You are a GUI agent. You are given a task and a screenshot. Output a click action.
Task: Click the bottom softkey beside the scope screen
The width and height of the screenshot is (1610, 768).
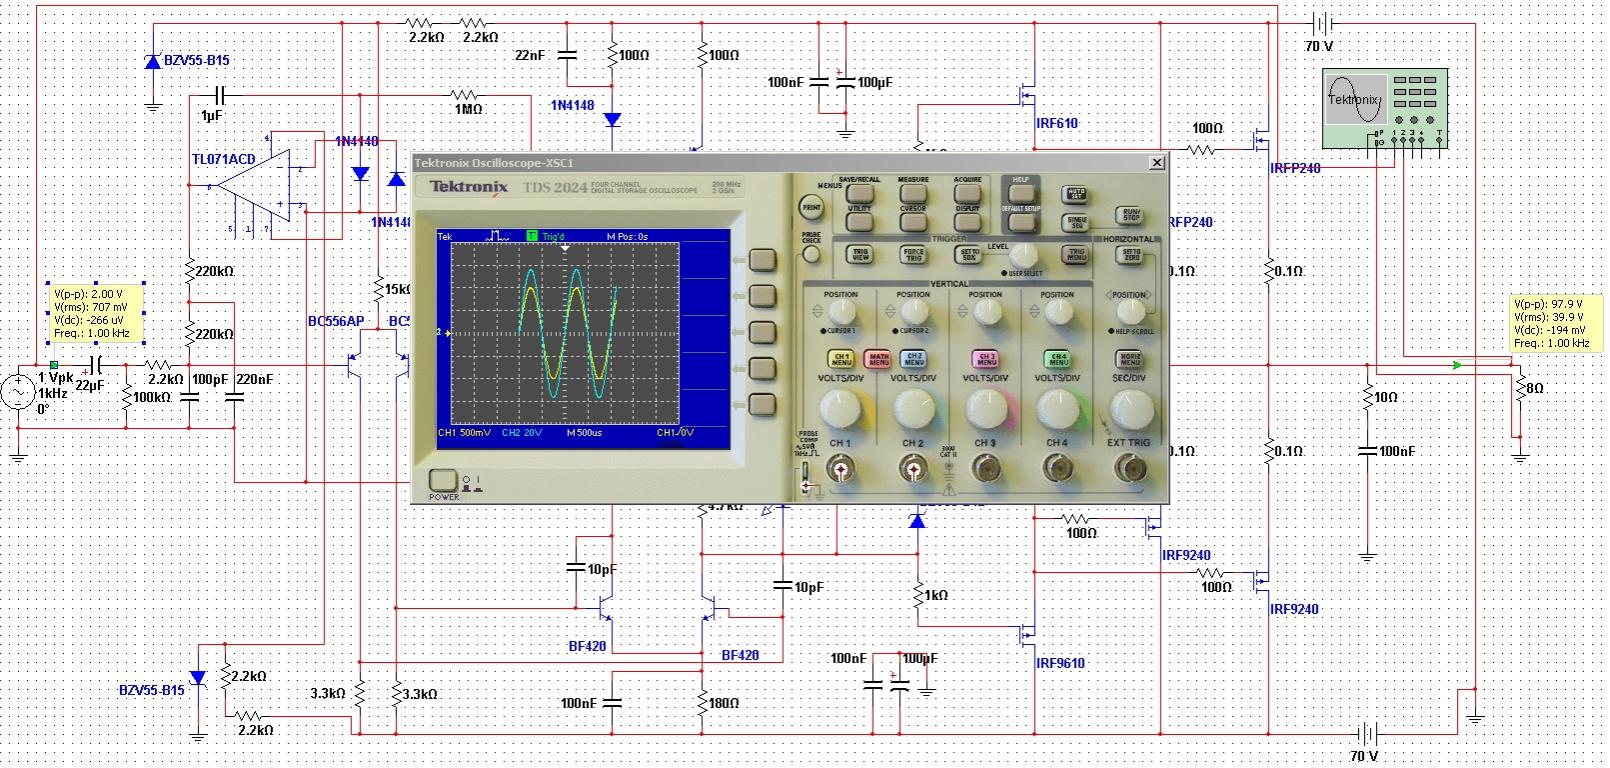763,404
